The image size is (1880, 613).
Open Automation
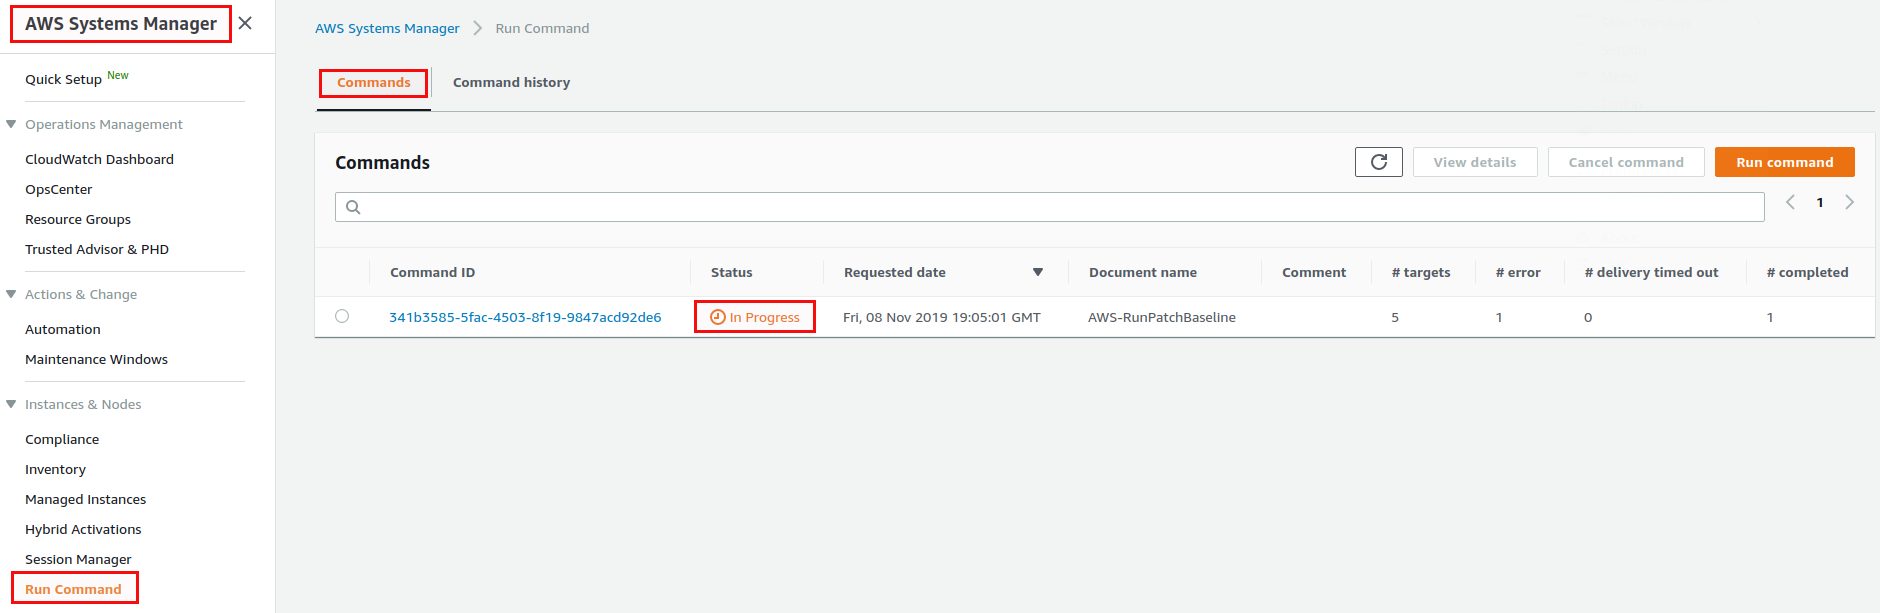pos(63,329)
